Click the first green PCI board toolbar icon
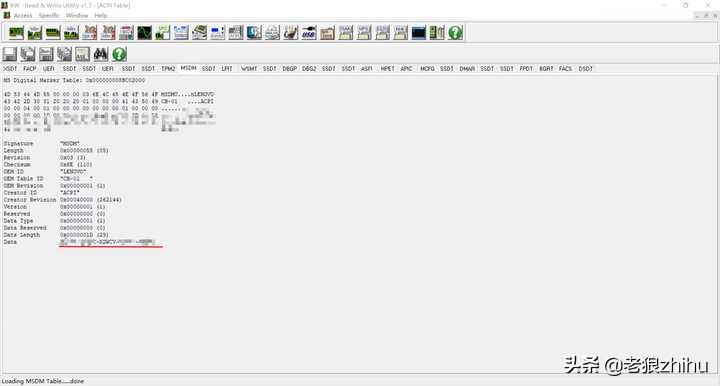The image size is (720, 386). (16, 33)
